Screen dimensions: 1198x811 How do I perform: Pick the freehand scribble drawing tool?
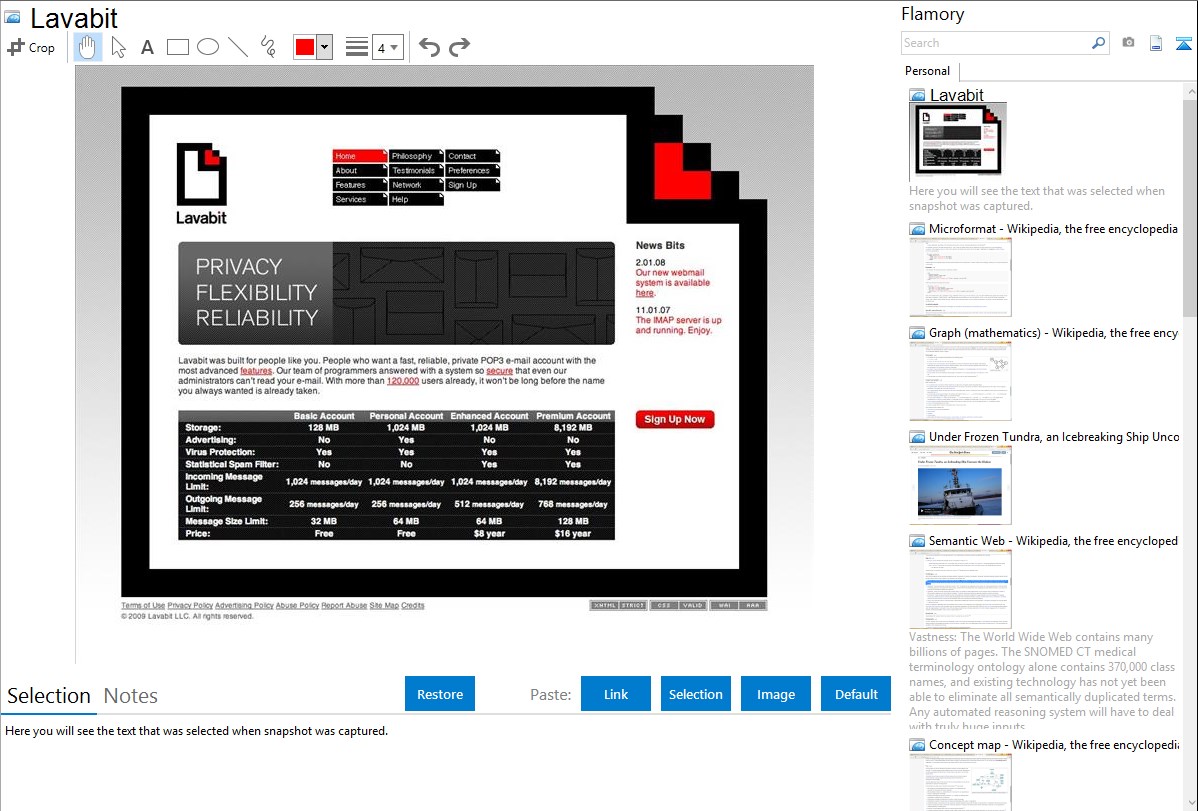(268, 47)
